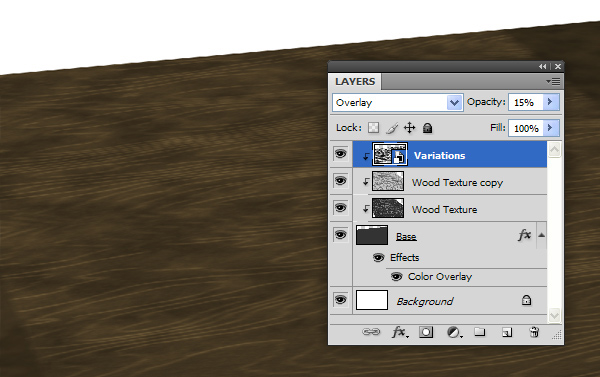Click the Background layer thumbnail
Image resolution: width=600 pixels, height=377 pixels.
[372, 300]
